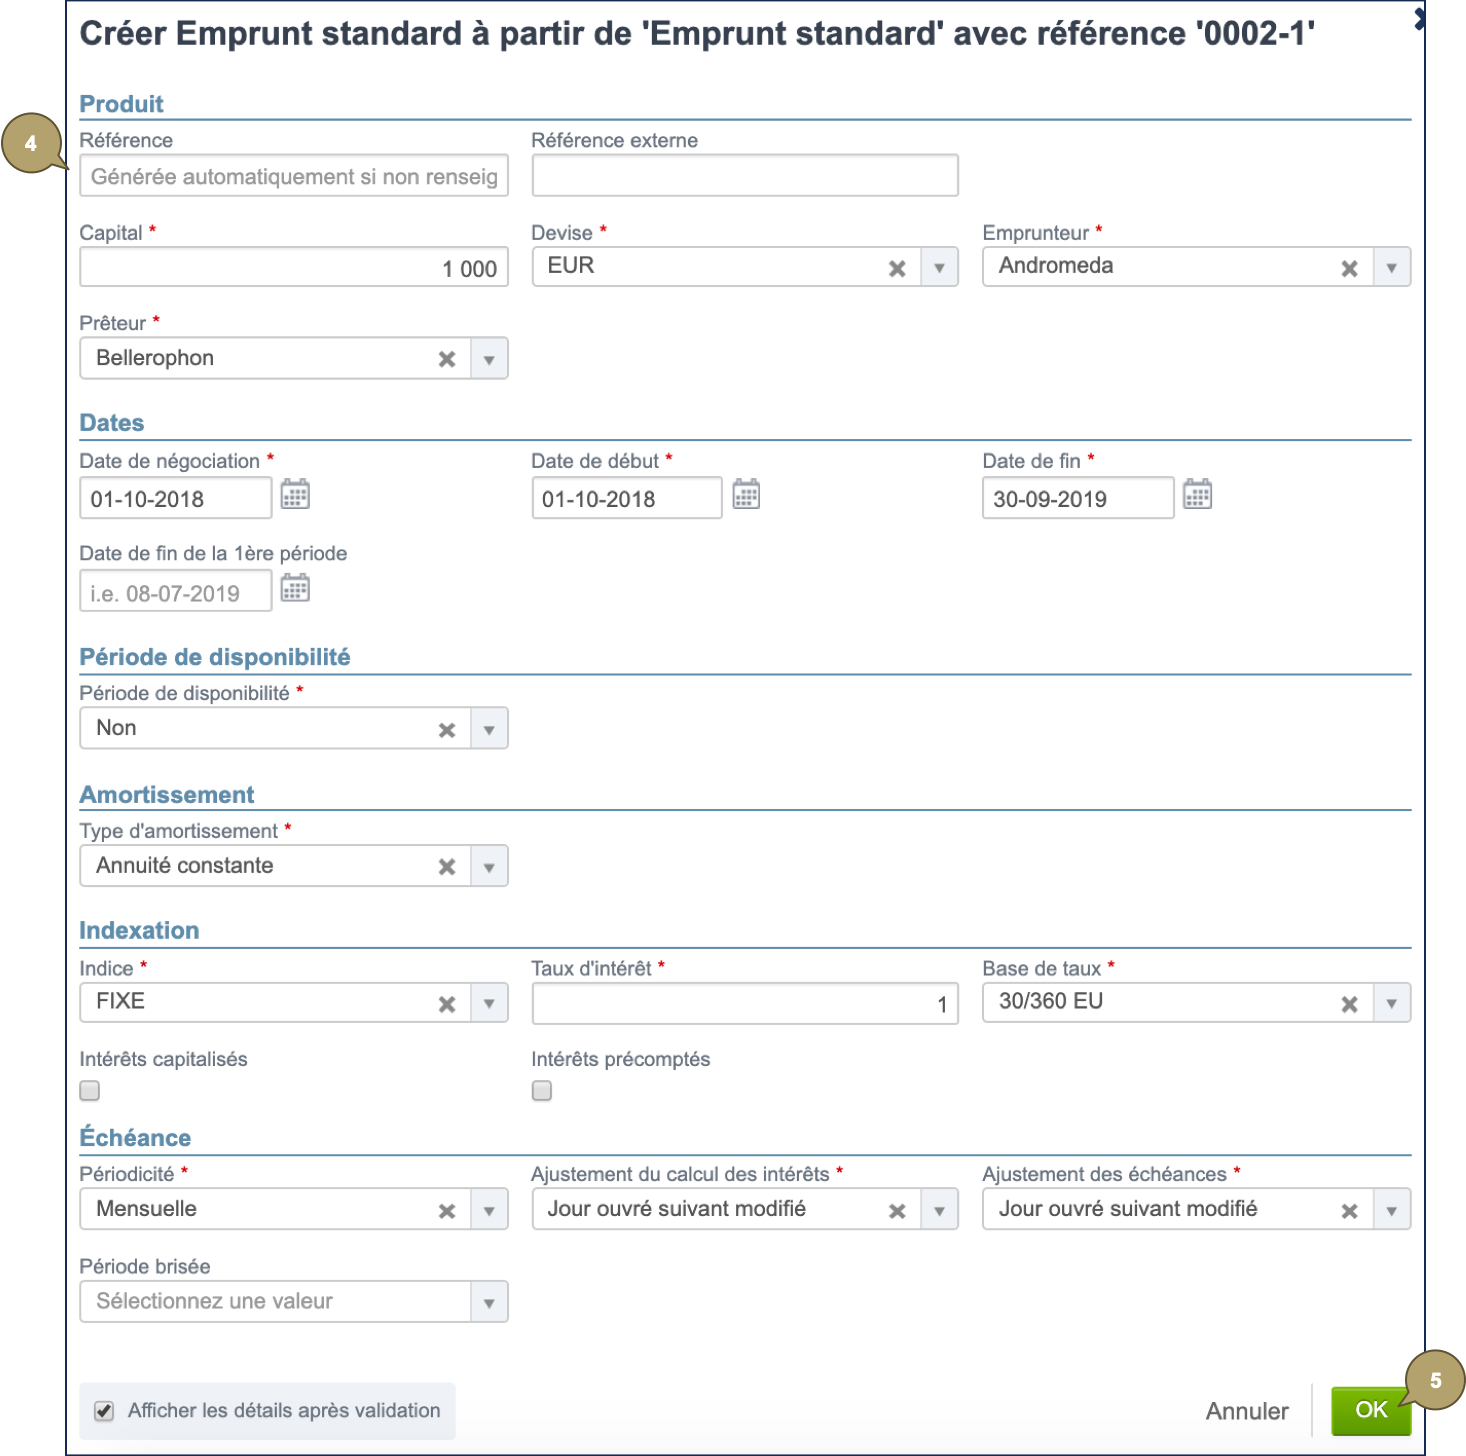Click the Référence externe input field
The height and width of the screenshot is (1456, 1466).
pyautogui.click(x=744, y=175)
